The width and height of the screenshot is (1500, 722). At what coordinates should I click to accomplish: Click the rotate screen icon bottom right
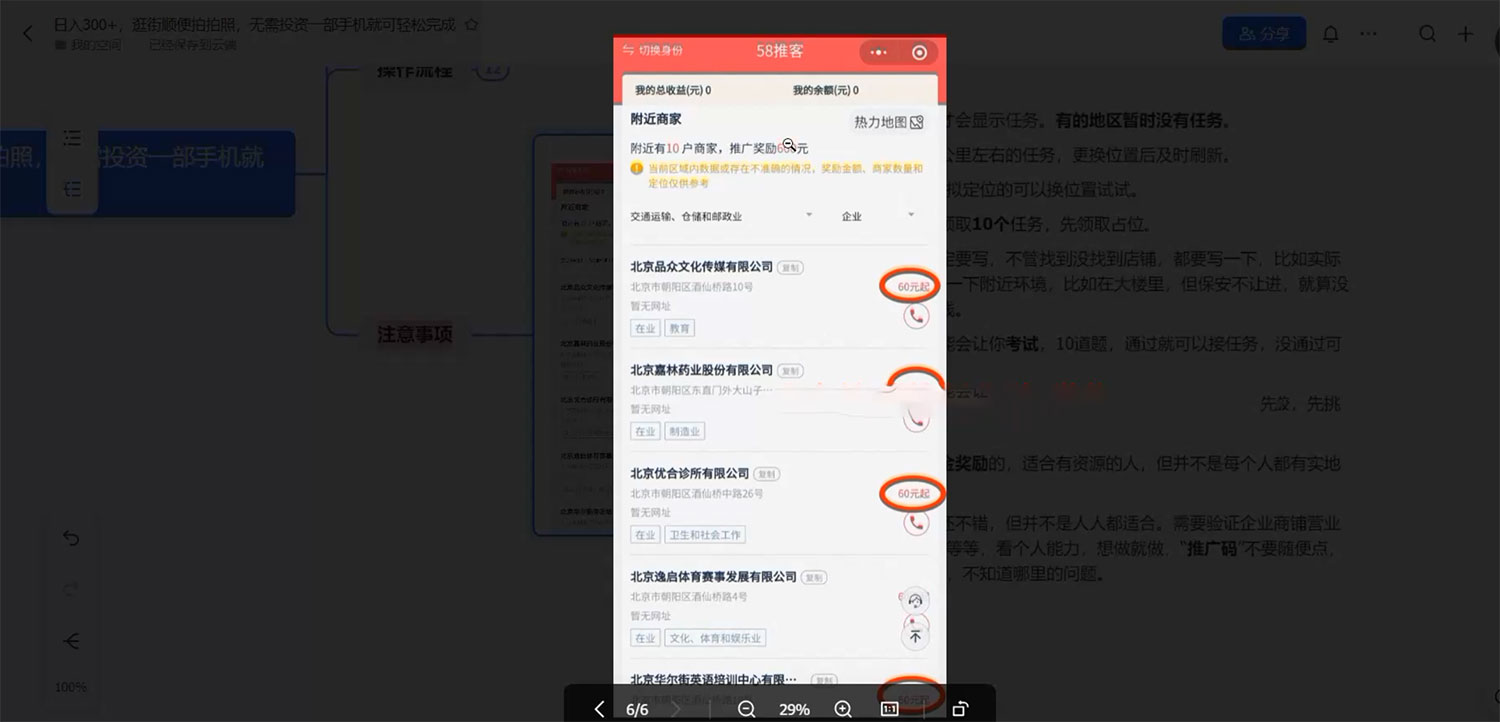tap(958, 708)
